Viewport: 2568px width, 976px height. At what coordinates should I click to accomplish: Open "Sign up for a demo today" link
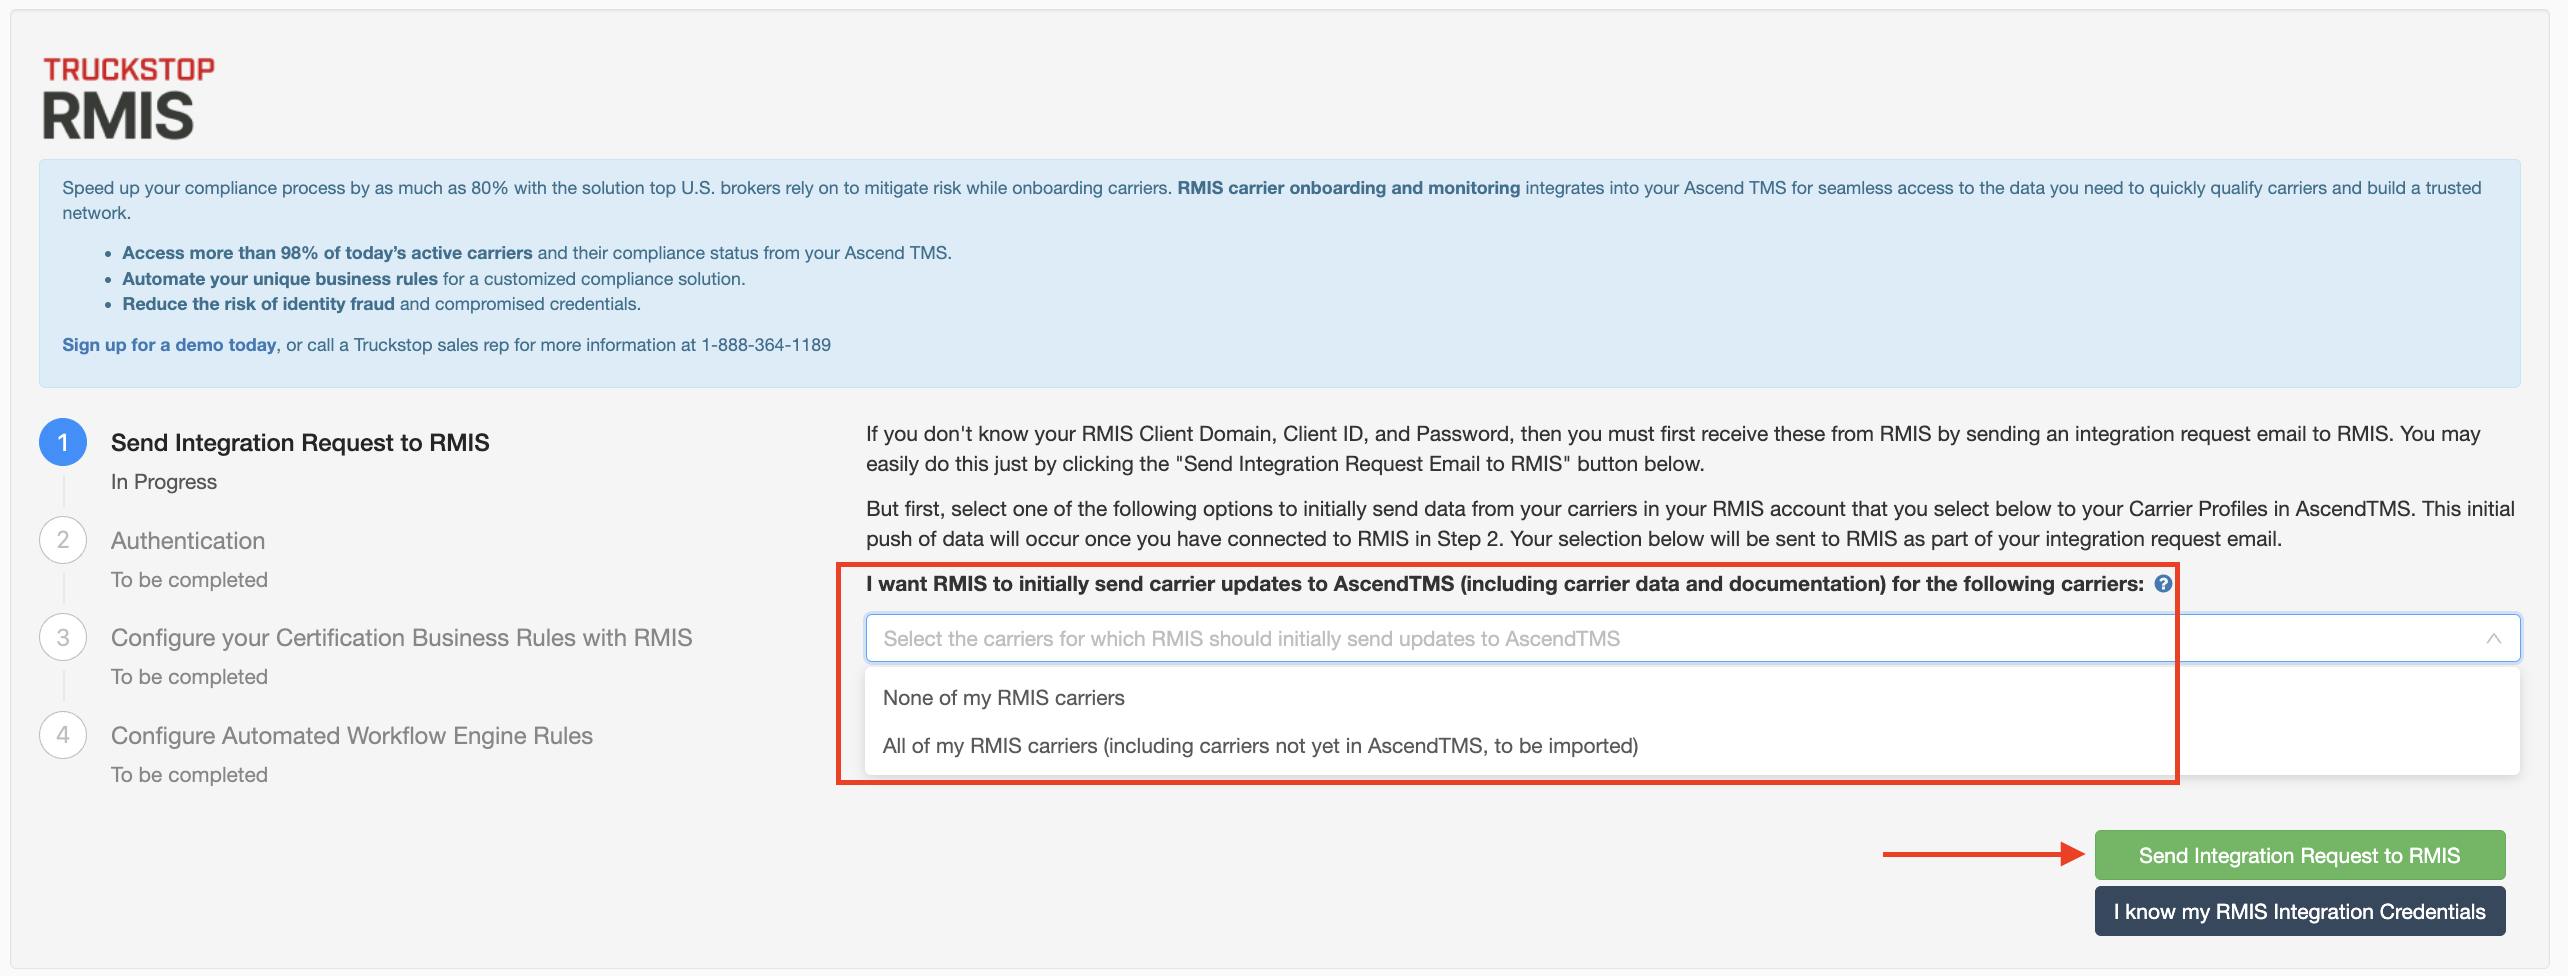[x=169, y=345]
